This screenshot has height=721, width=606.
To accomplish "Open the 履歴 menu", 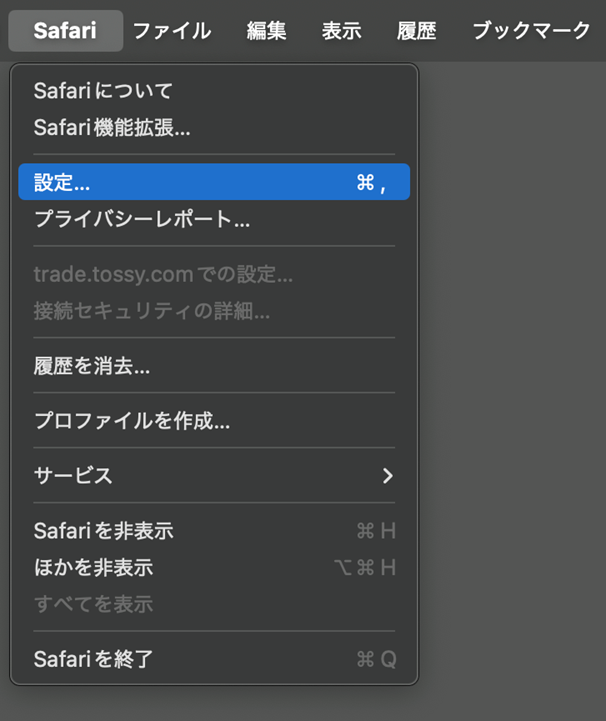I will (x=416, y=30).
